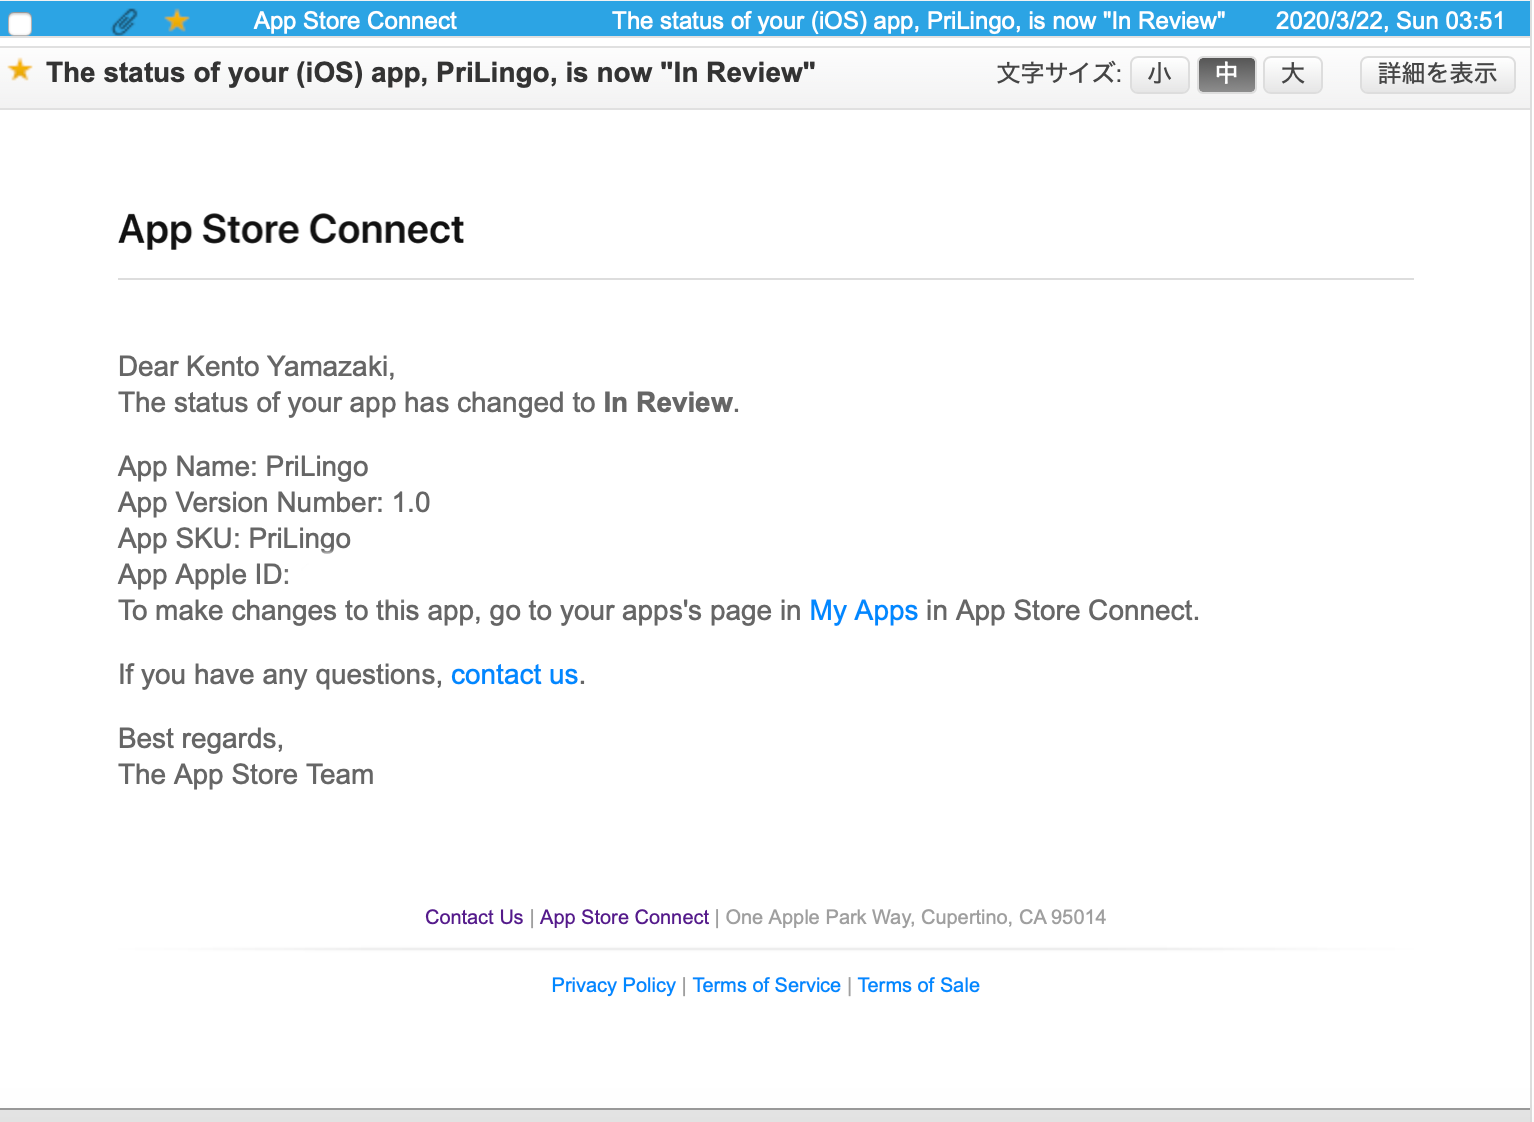Set font size to small (小)
The image size is (1534, 1122).
1160,74
